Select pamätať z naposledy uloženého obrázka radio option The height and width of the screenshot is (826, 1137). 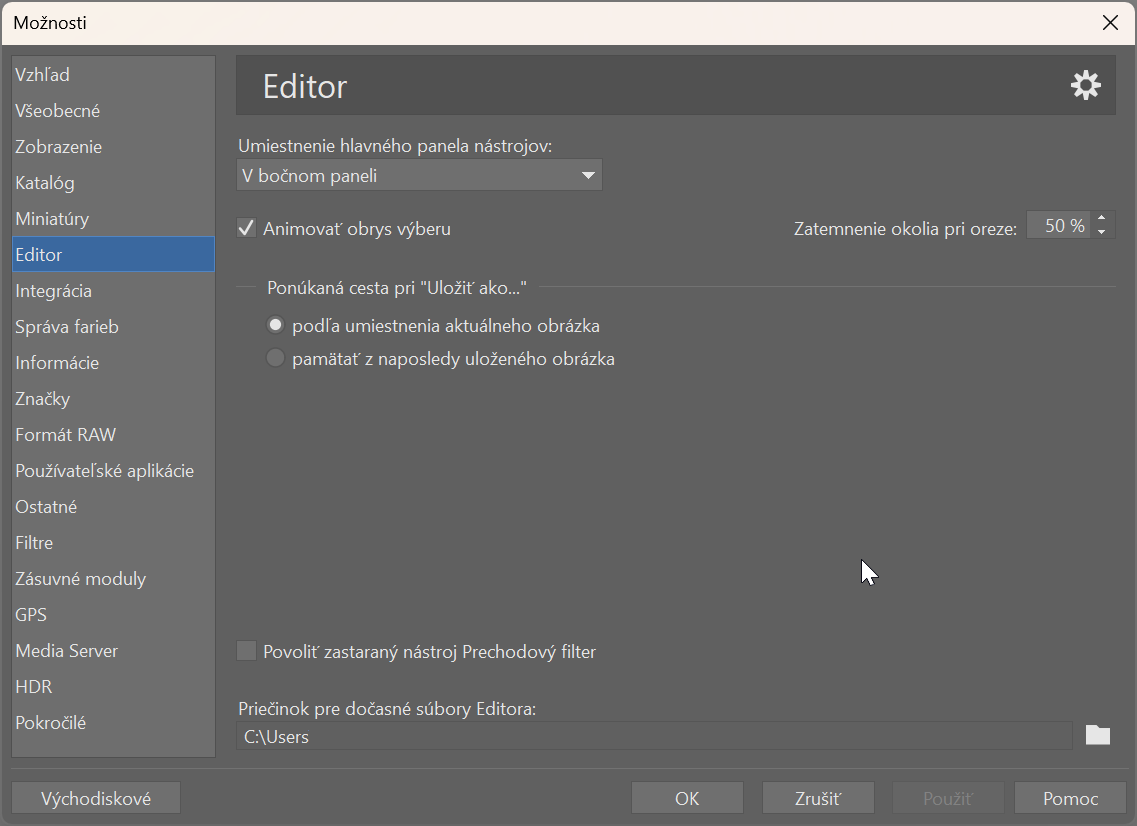276,358
